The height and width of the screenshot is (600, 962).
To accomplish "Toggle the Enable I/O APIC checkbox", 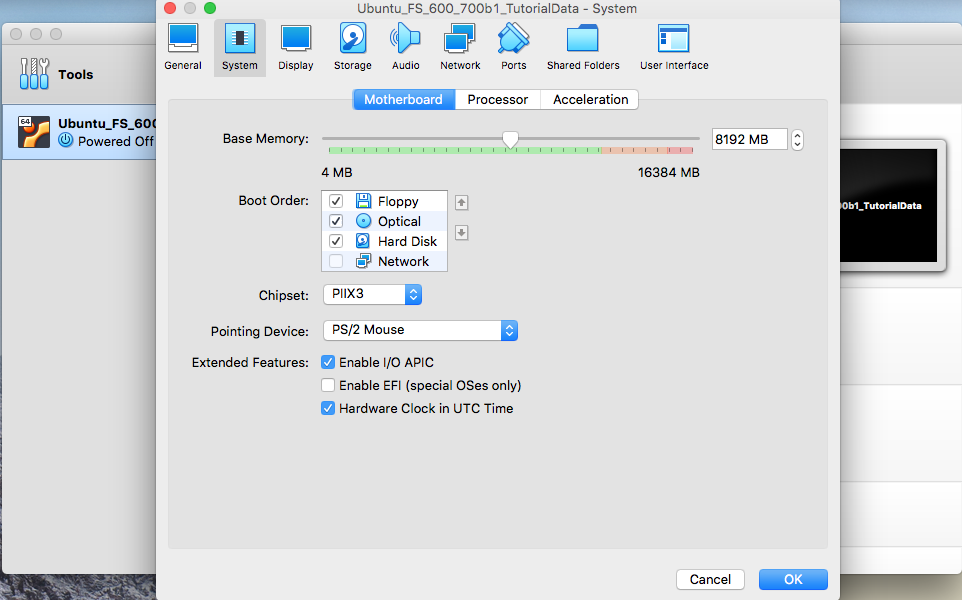I will (x=328, y=362).
